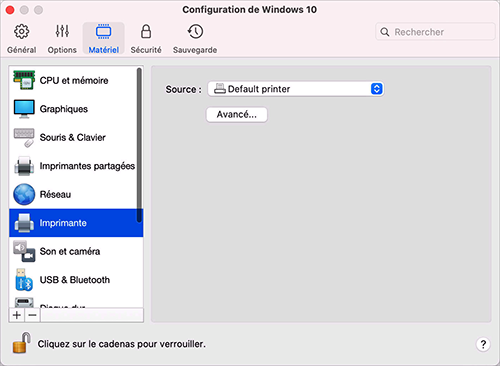The height and width of the screenshot is (366, 500).
Task: Select the Imprimante label in the list
Action: (x=63, y=223)
